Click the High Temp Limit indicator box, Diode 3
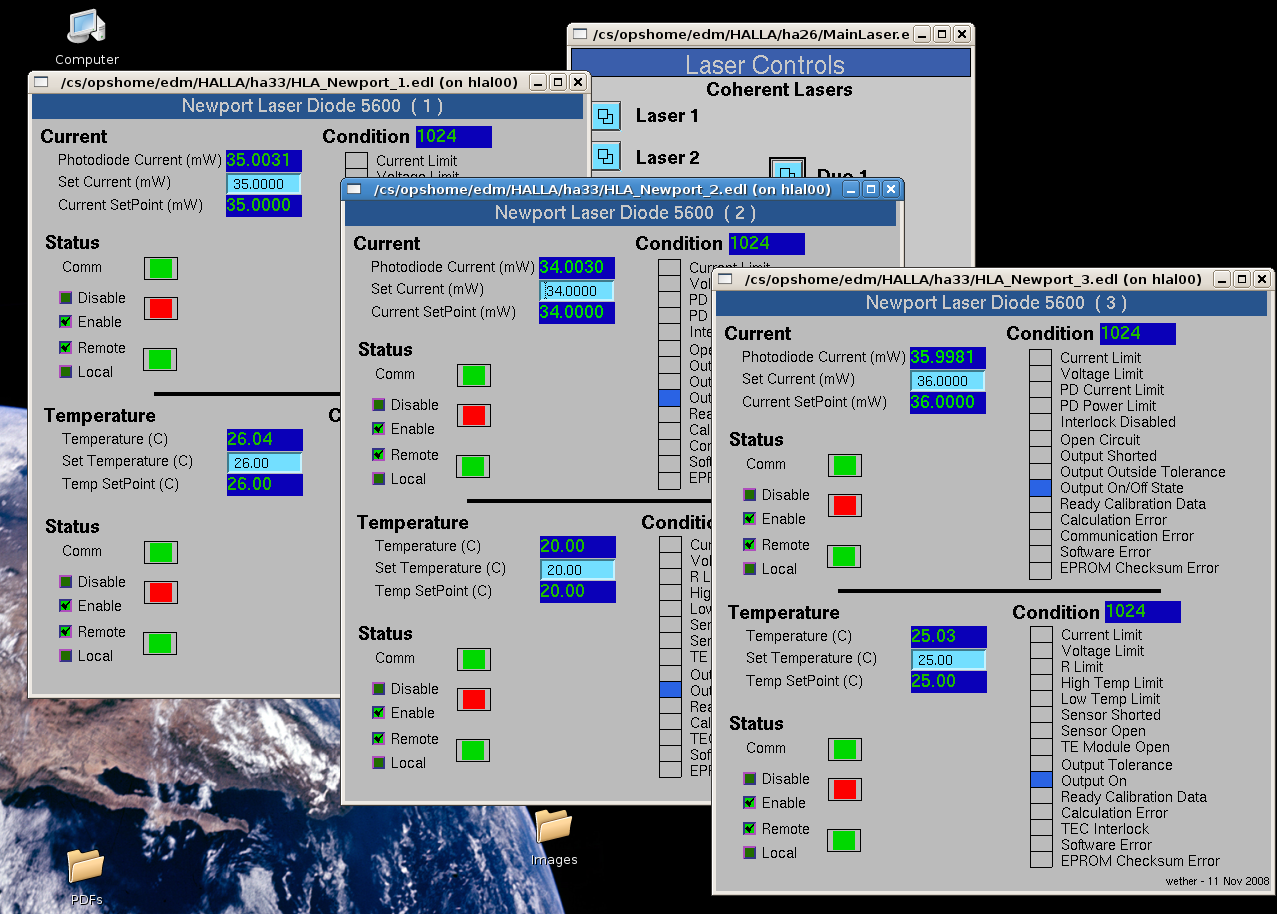This screenshot has height=914, width=1277. (1041, 683)
